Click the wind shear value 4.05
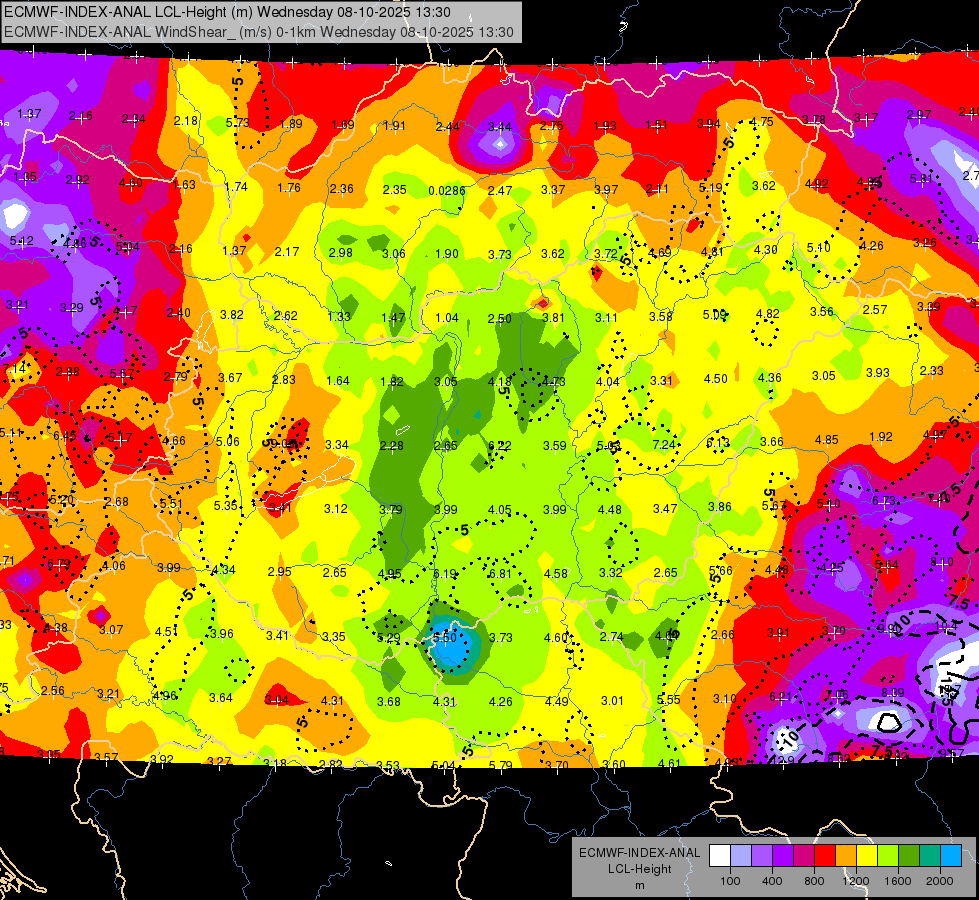Viewport: 979px width, 900px height. click(499, 510)
